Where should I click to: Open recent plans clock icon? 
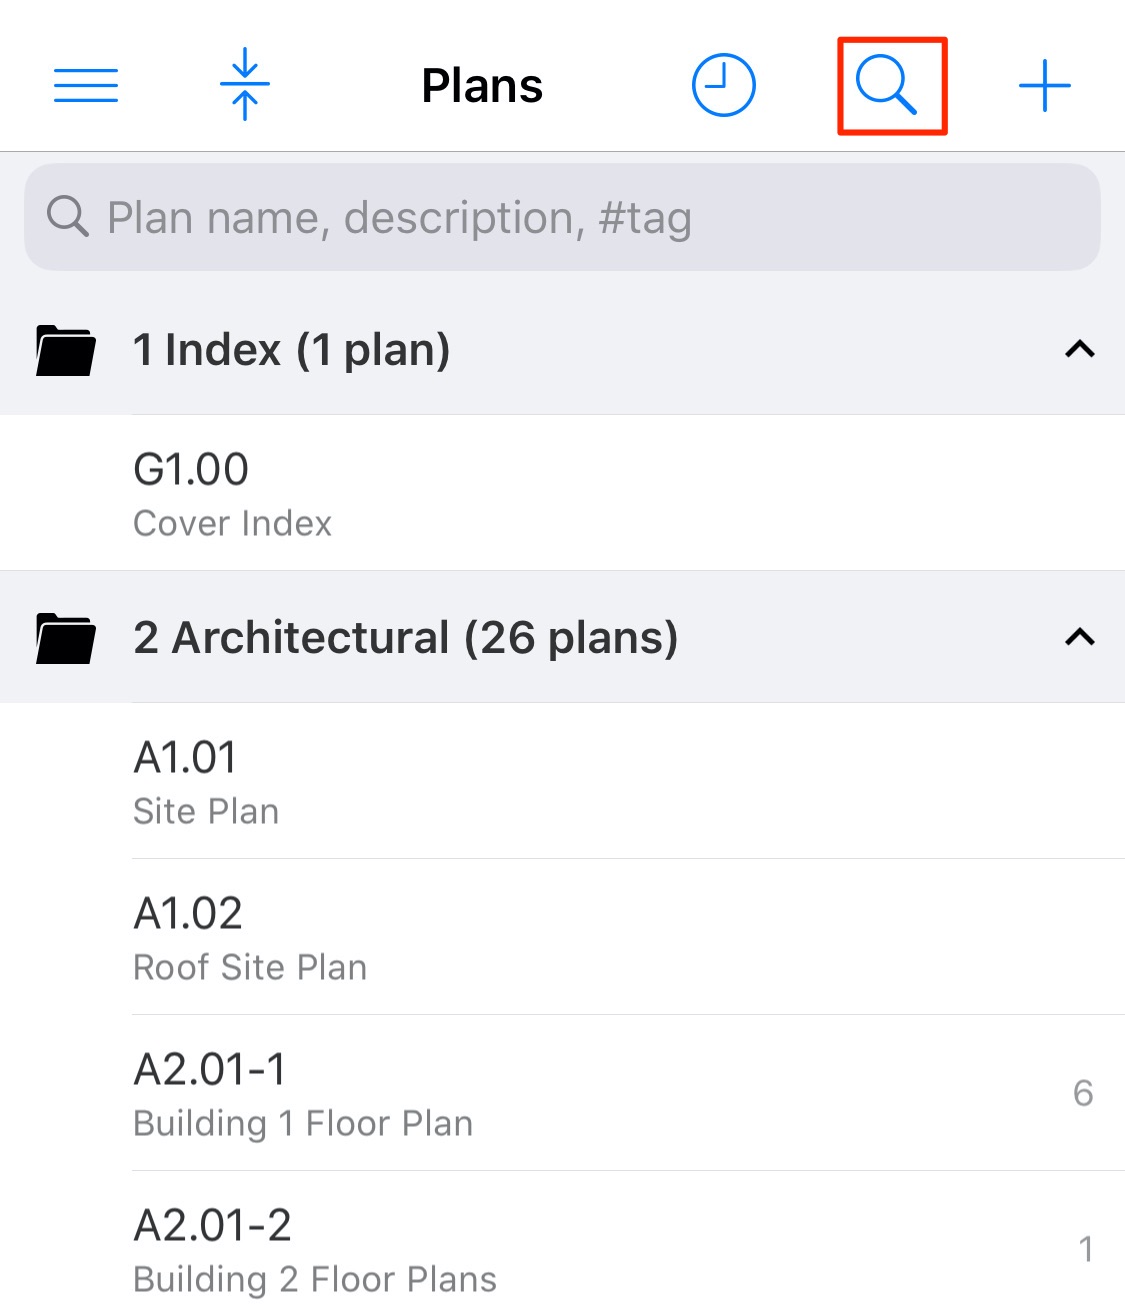(x=723, y=85)
